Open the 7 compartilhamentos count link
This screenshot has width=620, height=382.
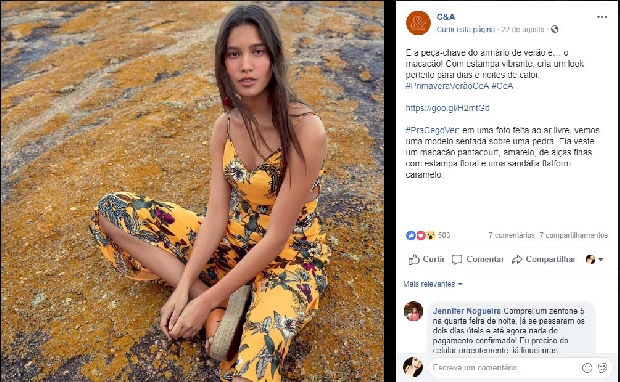pos(574,235)
